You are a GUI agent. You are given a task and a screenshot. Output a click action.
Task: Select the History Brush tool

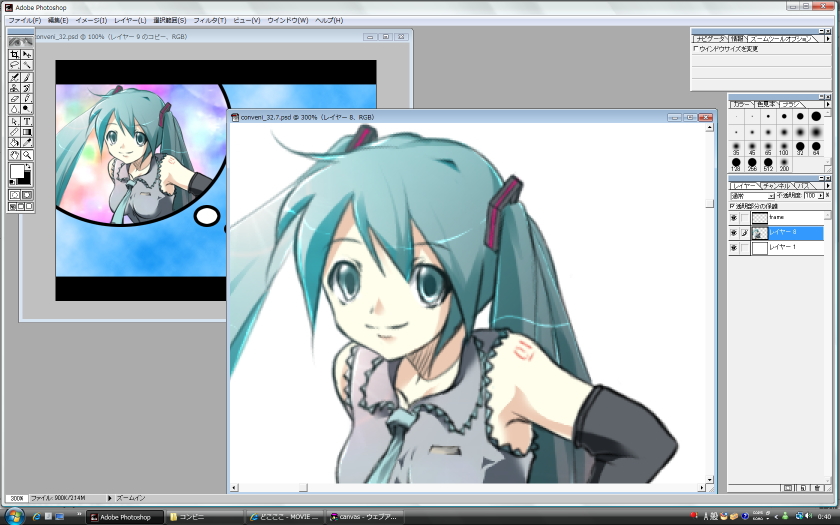click(x=27, y=88)
